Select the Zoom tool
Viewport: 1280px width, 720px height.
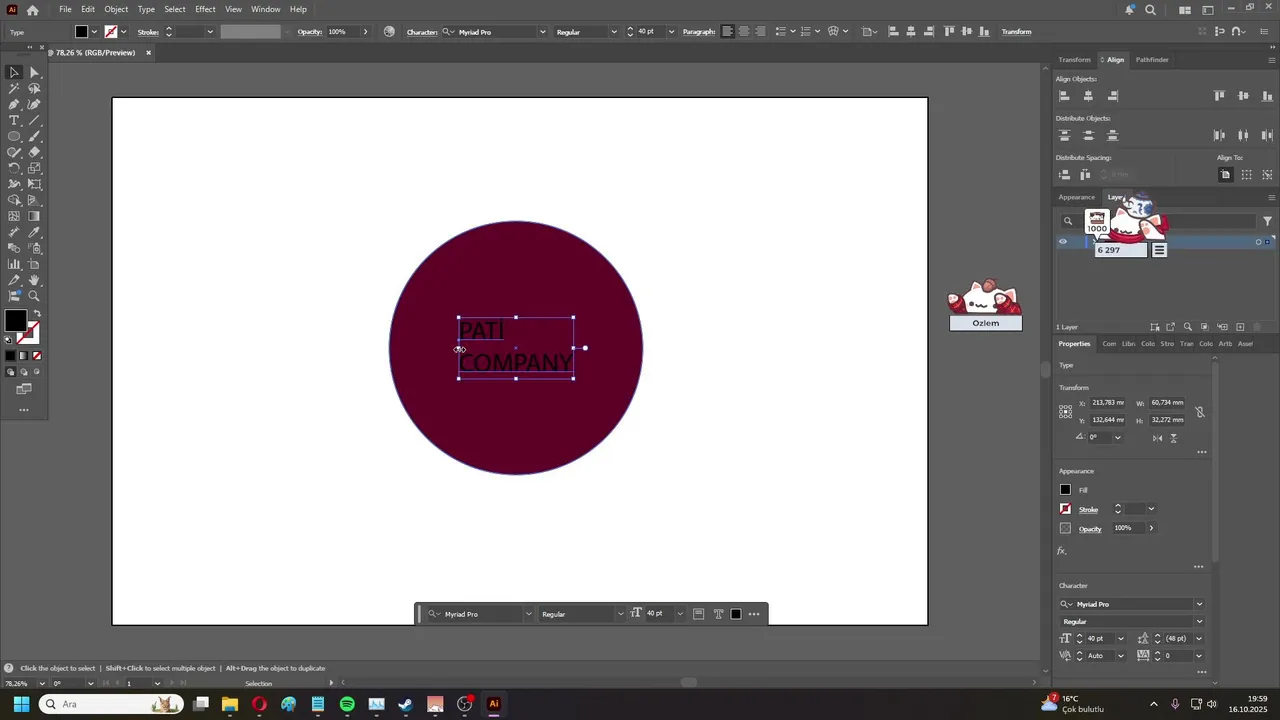[x=34, y=296]
